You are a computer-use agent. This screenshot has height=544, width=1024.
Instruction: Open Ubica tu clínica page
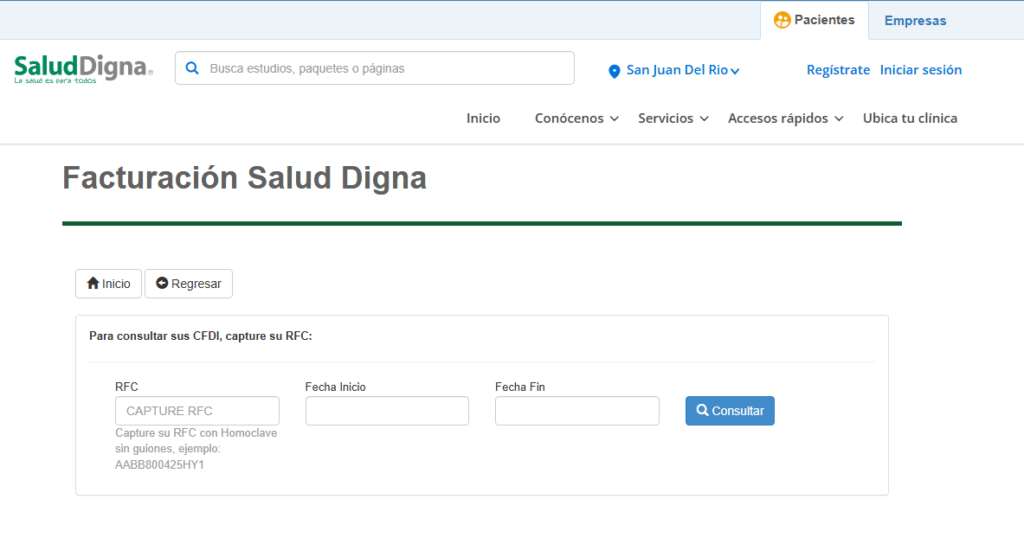[910, 118]
